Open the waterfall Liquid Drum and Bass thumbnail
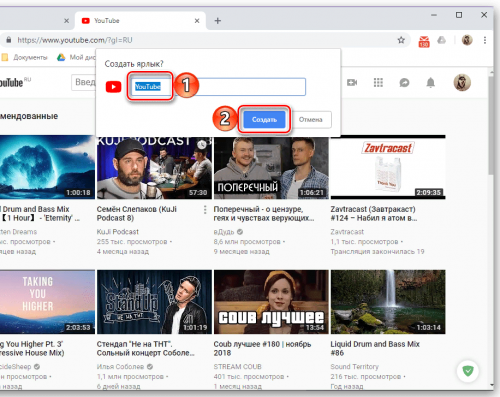Screen dimensions: 500x397 (388, 302)
